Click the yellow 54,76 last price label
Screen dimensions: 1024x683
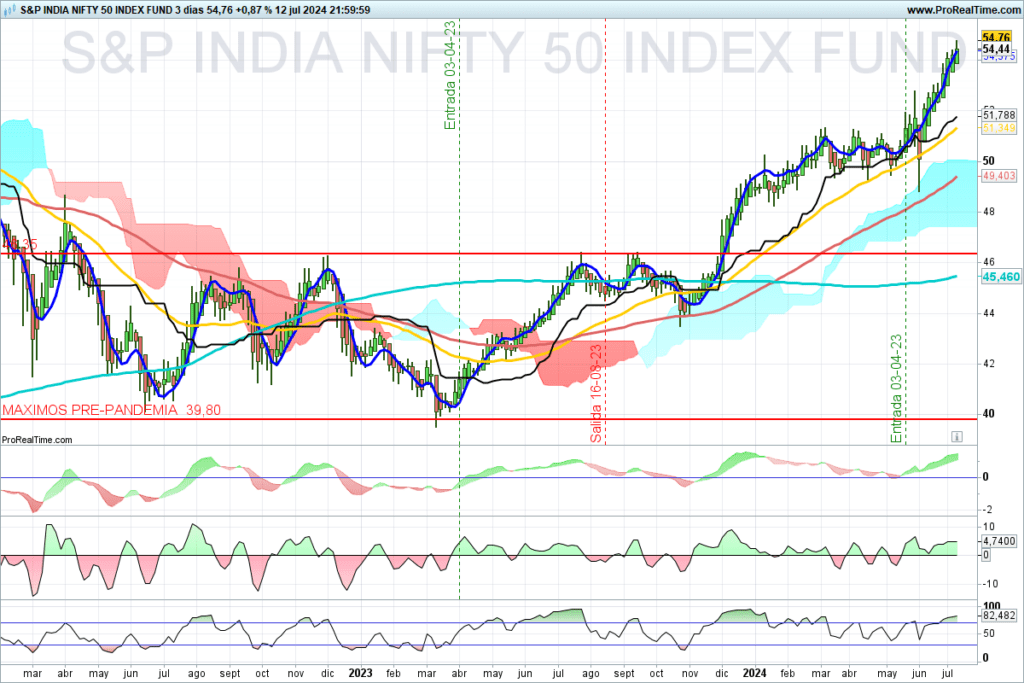tap(997, 38)
